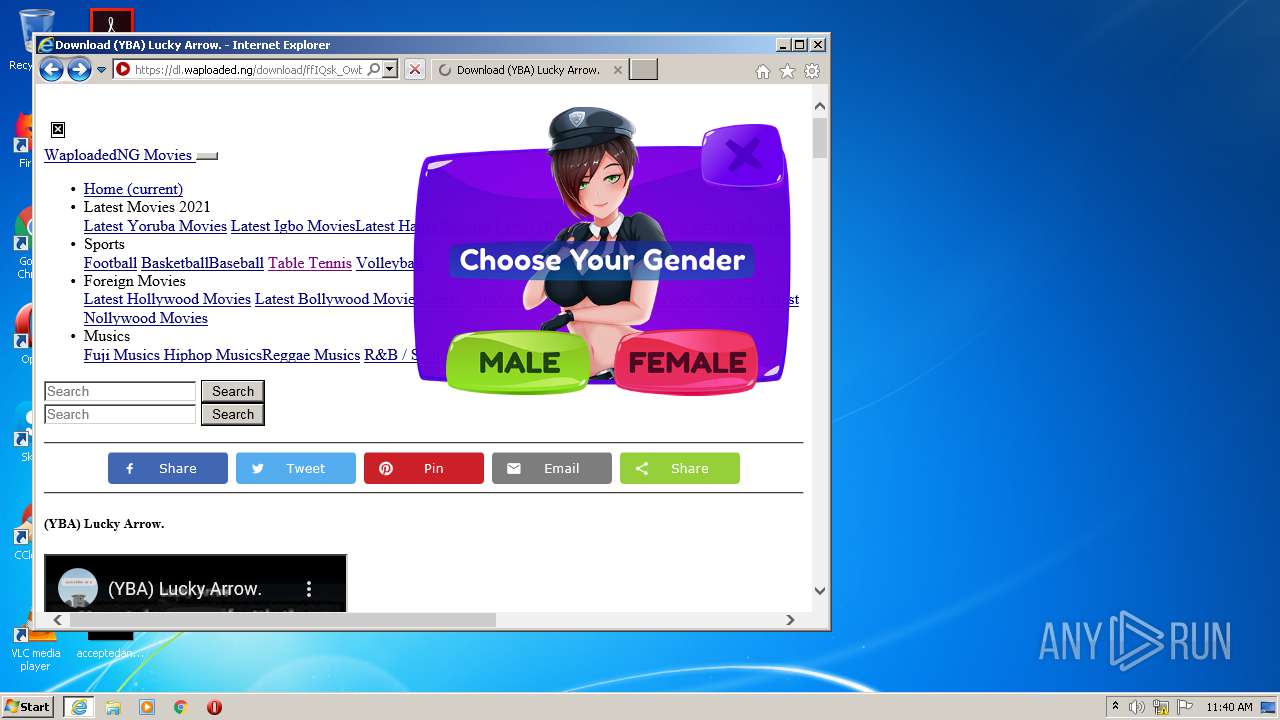Toggle the navbar collapse button beside WaploadedNG Movies
Viewport: 1280px width, 720px height.
coord(207,156)
